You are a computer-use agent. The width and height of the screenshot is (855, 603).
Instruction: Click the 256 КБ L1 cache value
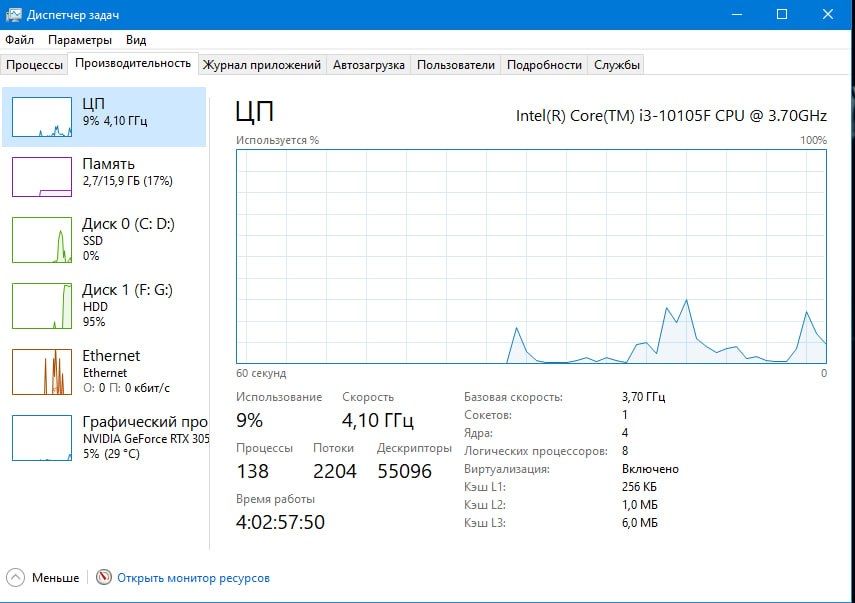click(x=639, y=487)
